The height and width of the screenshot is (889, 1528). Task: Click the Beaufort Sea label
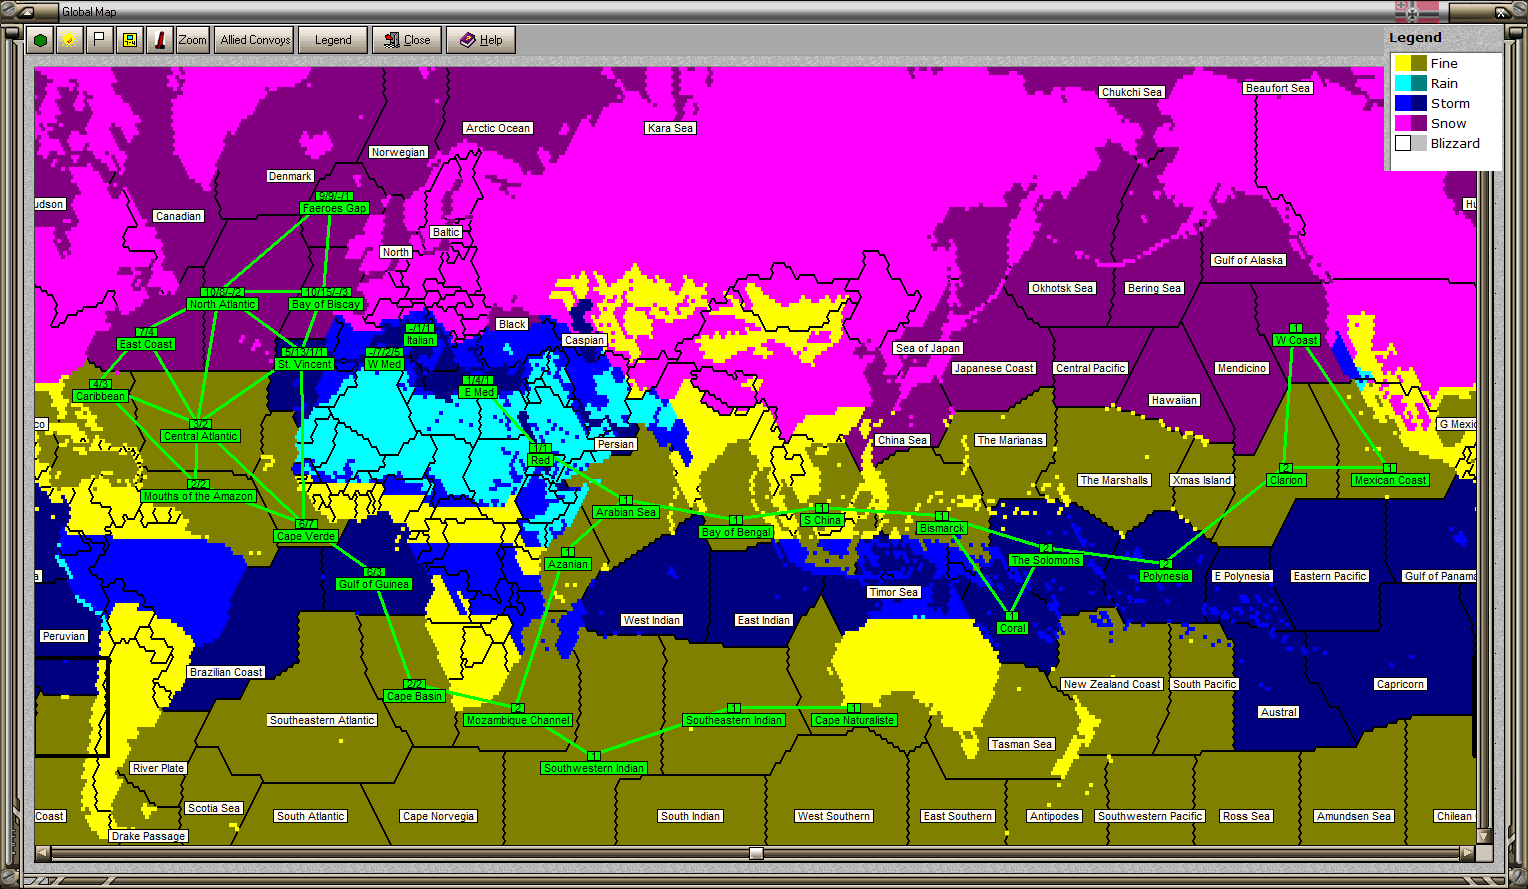tap(1278, 88)
